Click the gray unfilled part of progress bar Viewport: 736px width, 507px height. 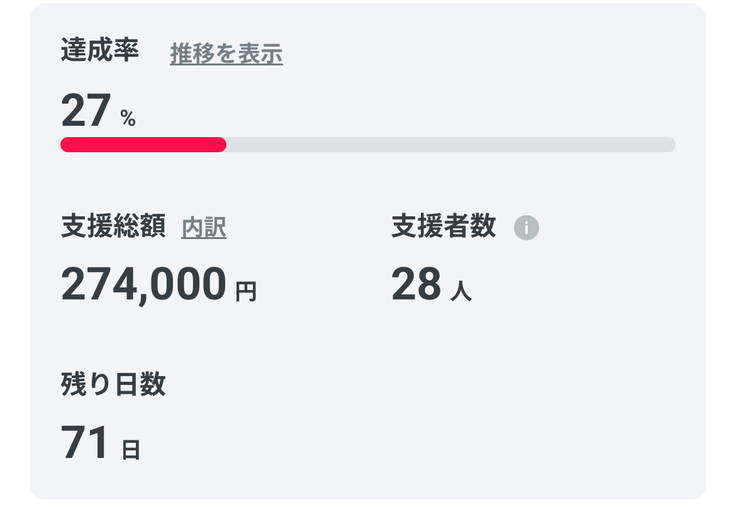point(450,145)
